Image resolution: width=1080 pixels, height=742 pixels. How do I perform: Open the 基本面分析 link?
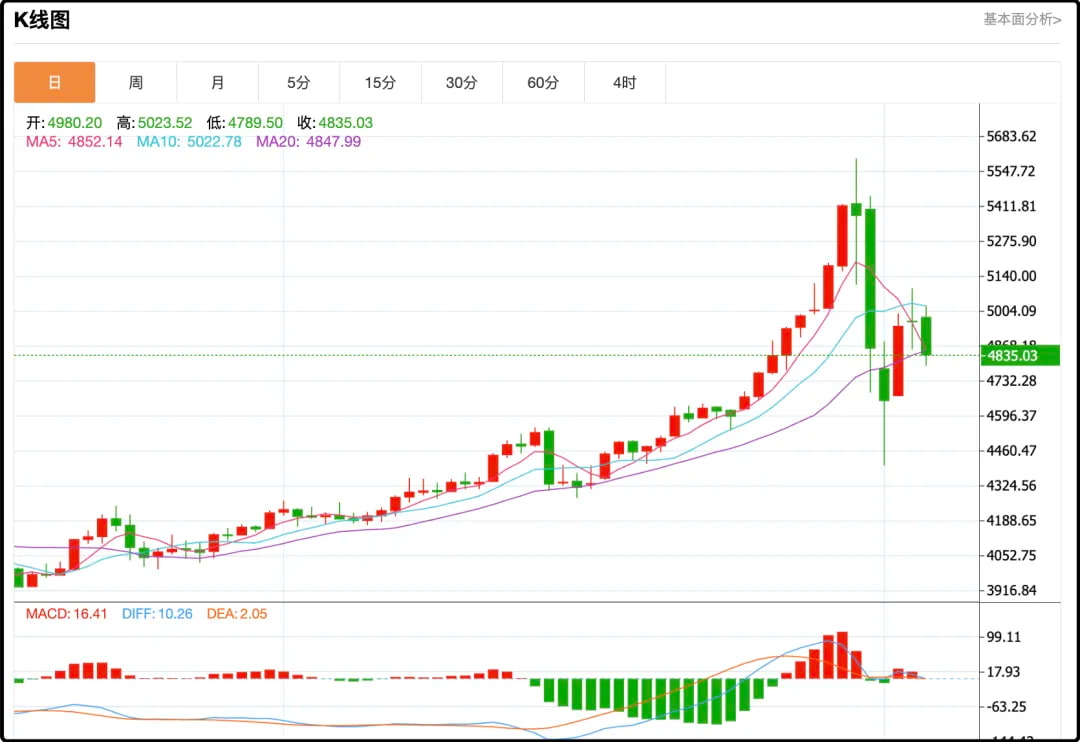1021,19
